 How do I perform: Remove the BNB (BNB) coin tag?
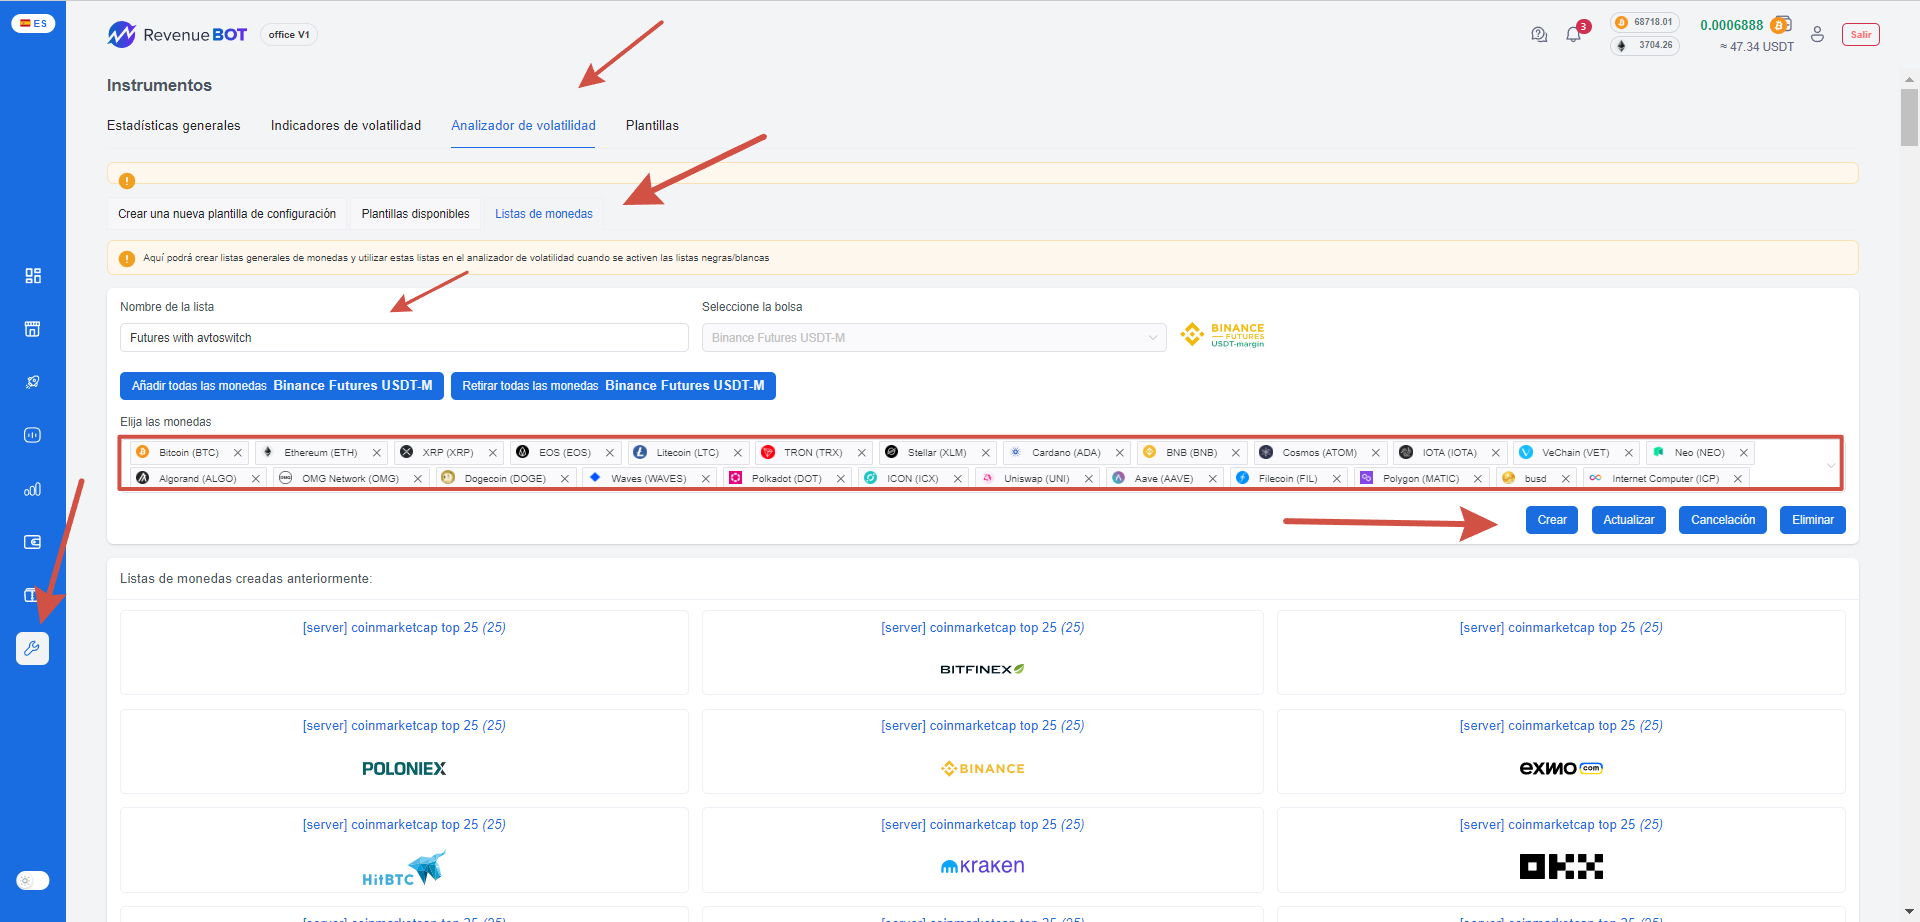1236,453
